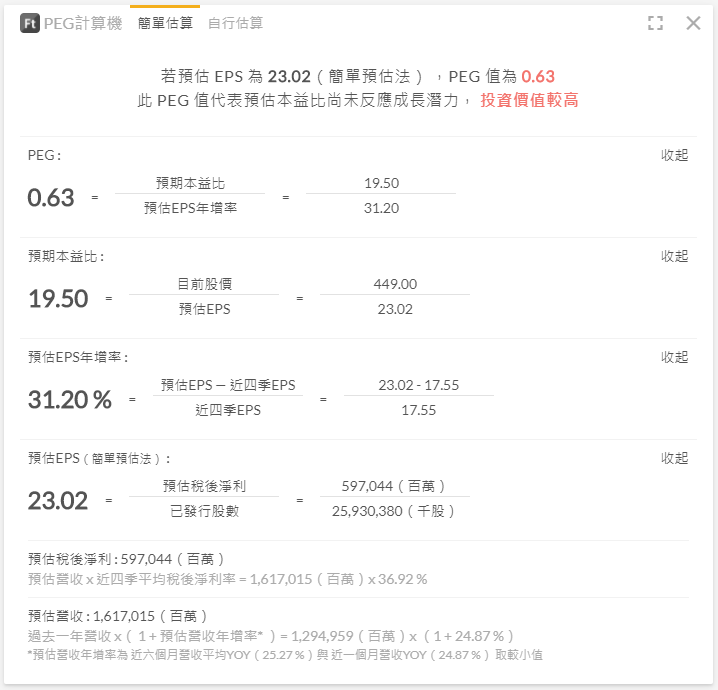
Task: Click the 449.00 current stock price
Action: pyautogui.click(x=395, y=284)
